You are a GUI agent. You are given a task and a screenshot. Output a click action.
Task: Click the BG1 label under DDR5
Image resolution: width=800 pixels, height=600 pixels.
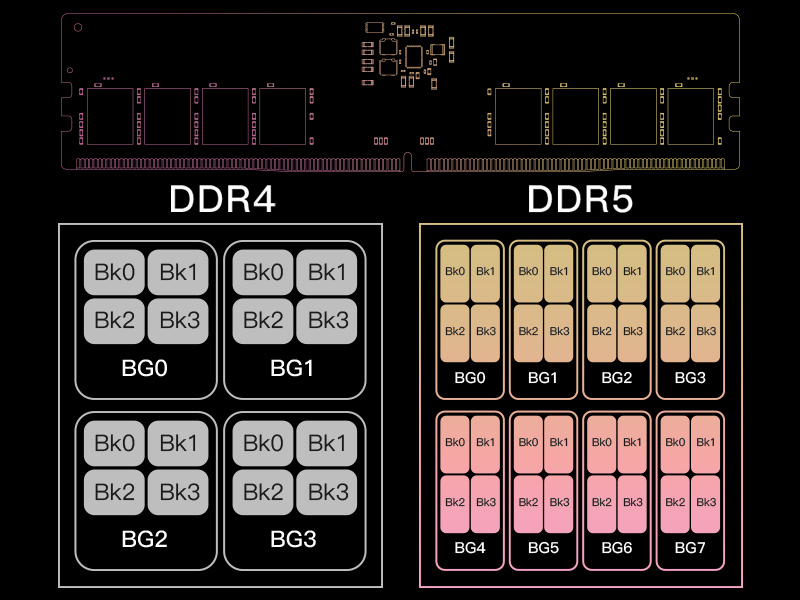click(543, 378)
